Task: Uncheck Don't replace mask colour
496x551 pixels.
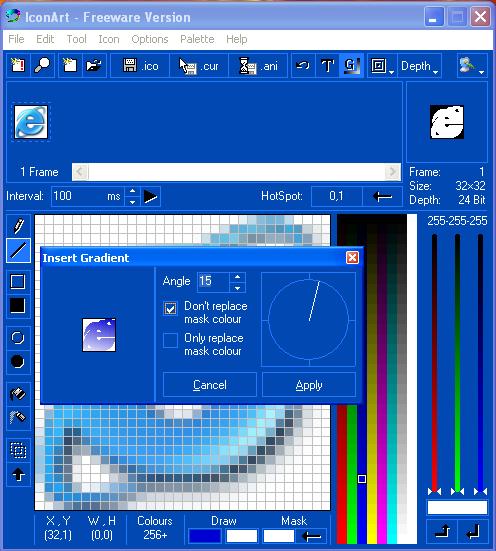Action: tap(170, 309)
